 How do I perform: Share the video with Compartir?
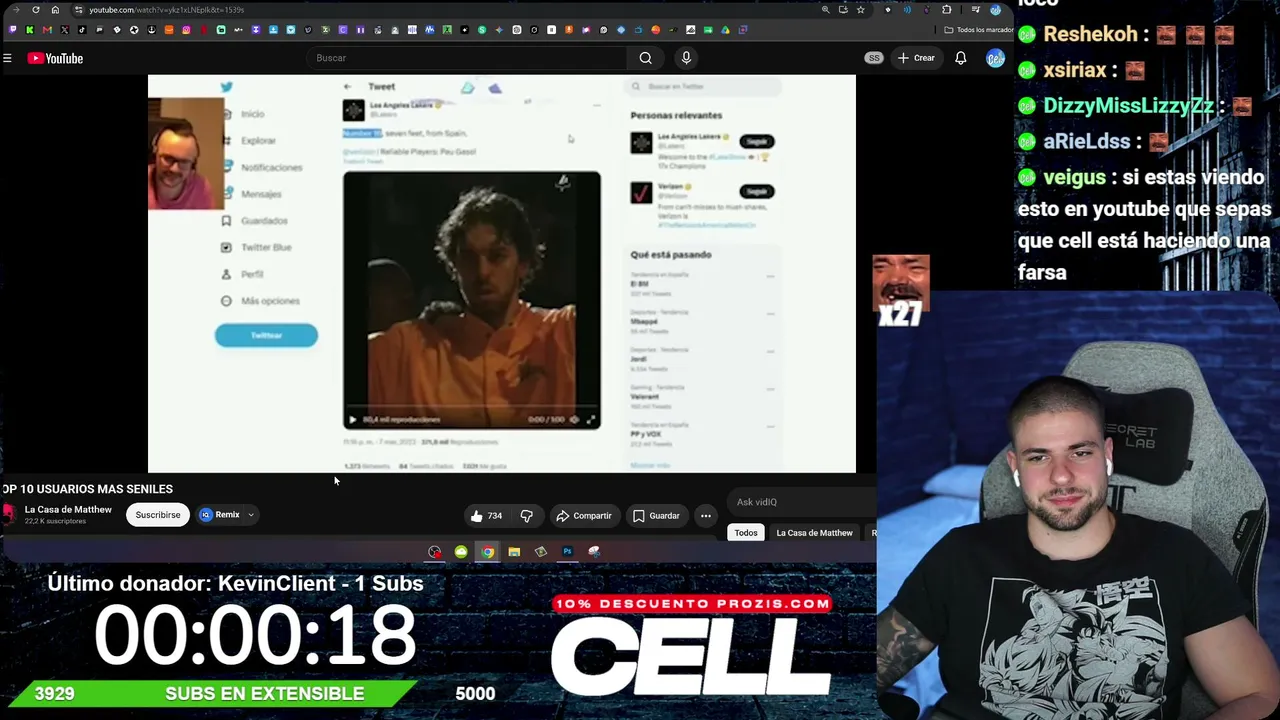[x=584, y=516]
